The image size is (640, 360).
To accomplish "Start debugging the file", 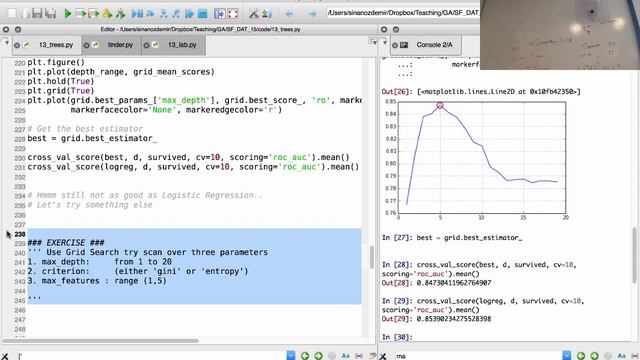I will [137, 13].
